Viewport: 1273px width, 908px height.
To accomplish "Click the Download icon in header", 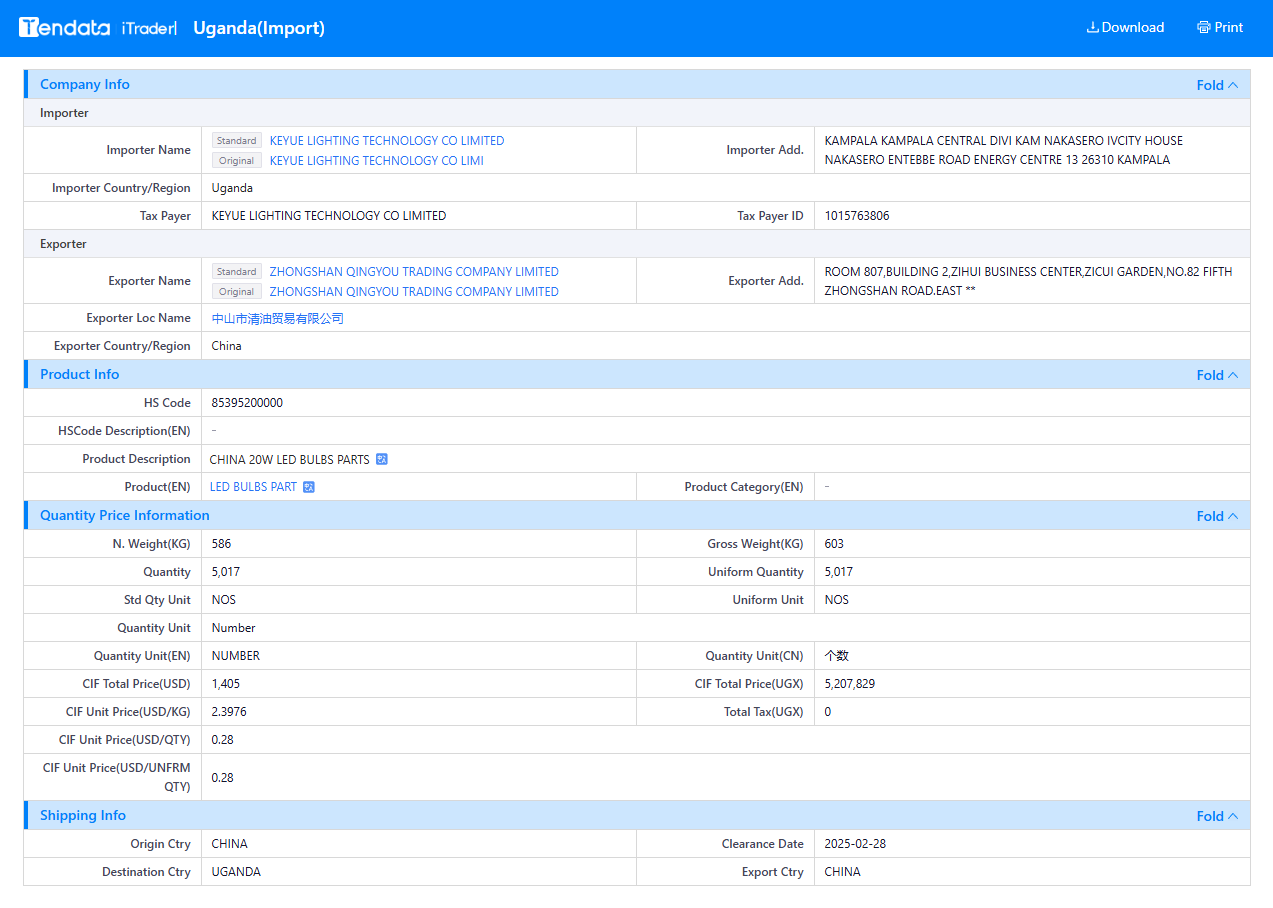I will [x=1093, y=27].
